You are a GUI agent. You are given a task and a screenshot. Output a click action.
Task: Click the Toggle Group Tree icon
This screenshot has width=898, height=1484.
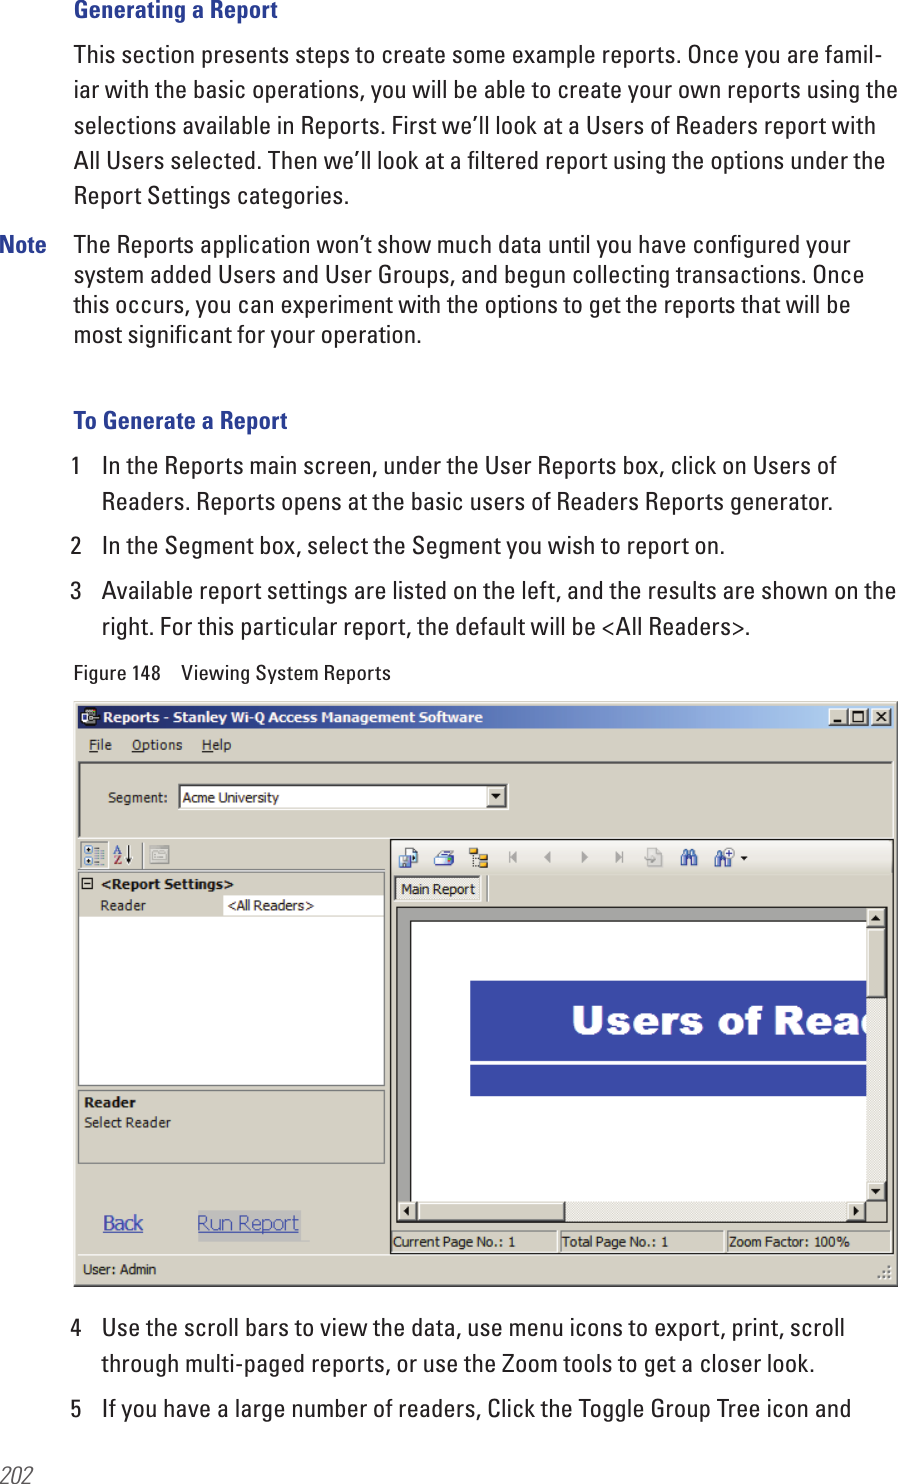pyautogui.click(x=478, y=857)
